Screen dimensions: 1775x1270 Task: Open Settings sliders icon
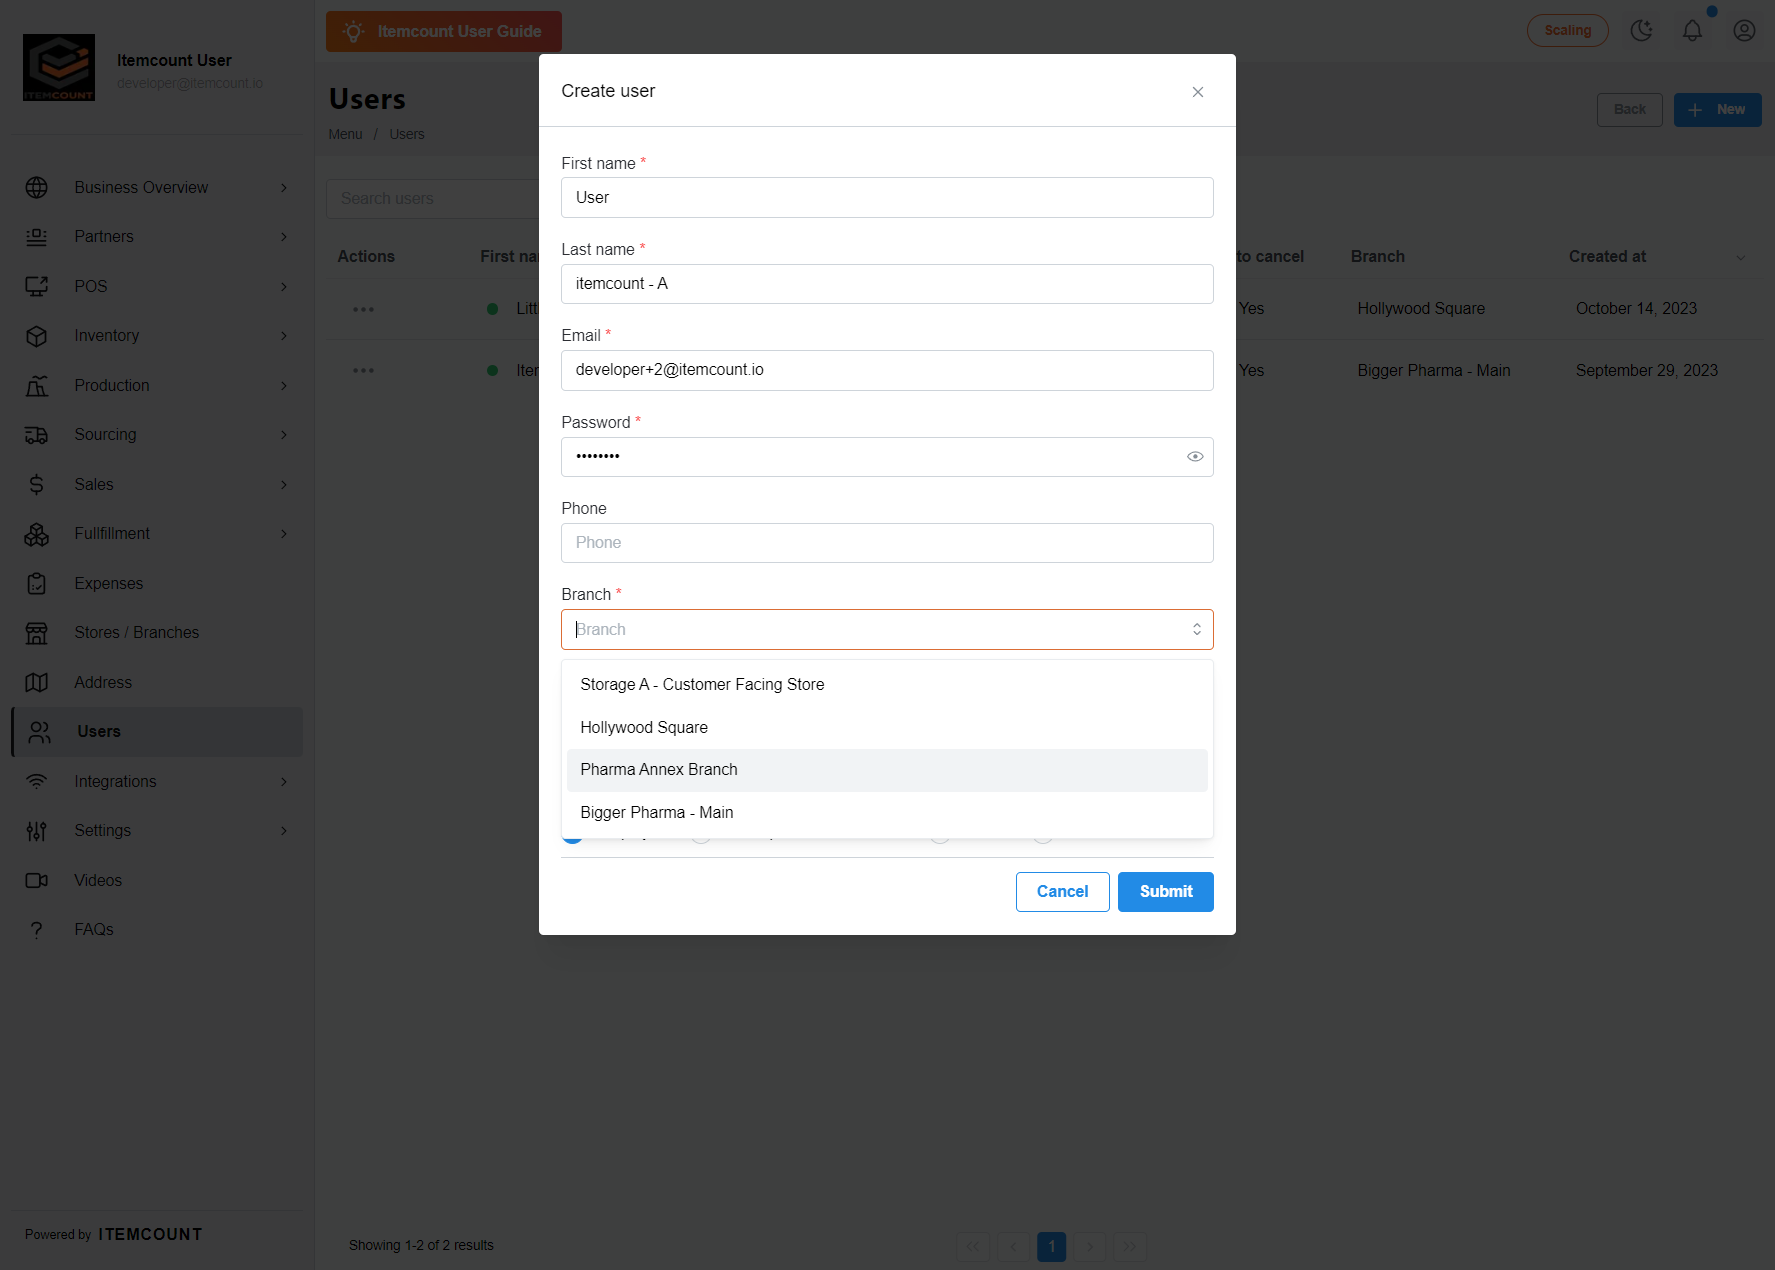[37, 831]
